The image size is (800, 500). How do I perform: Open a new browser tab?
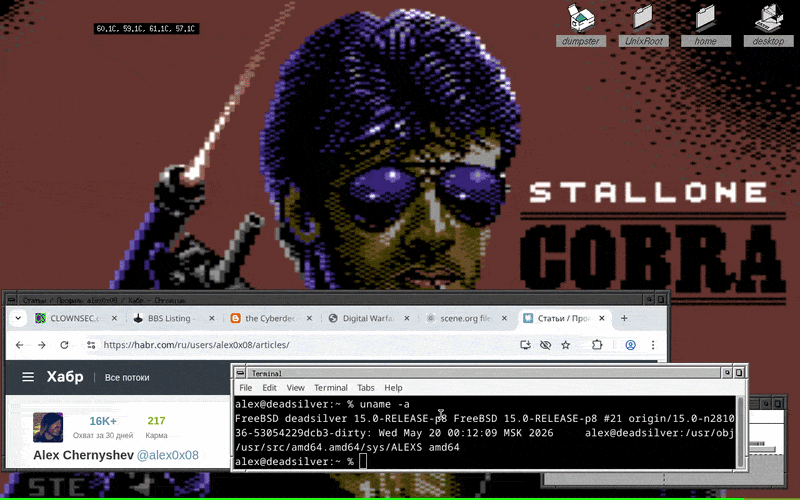(x=624, y=318)
